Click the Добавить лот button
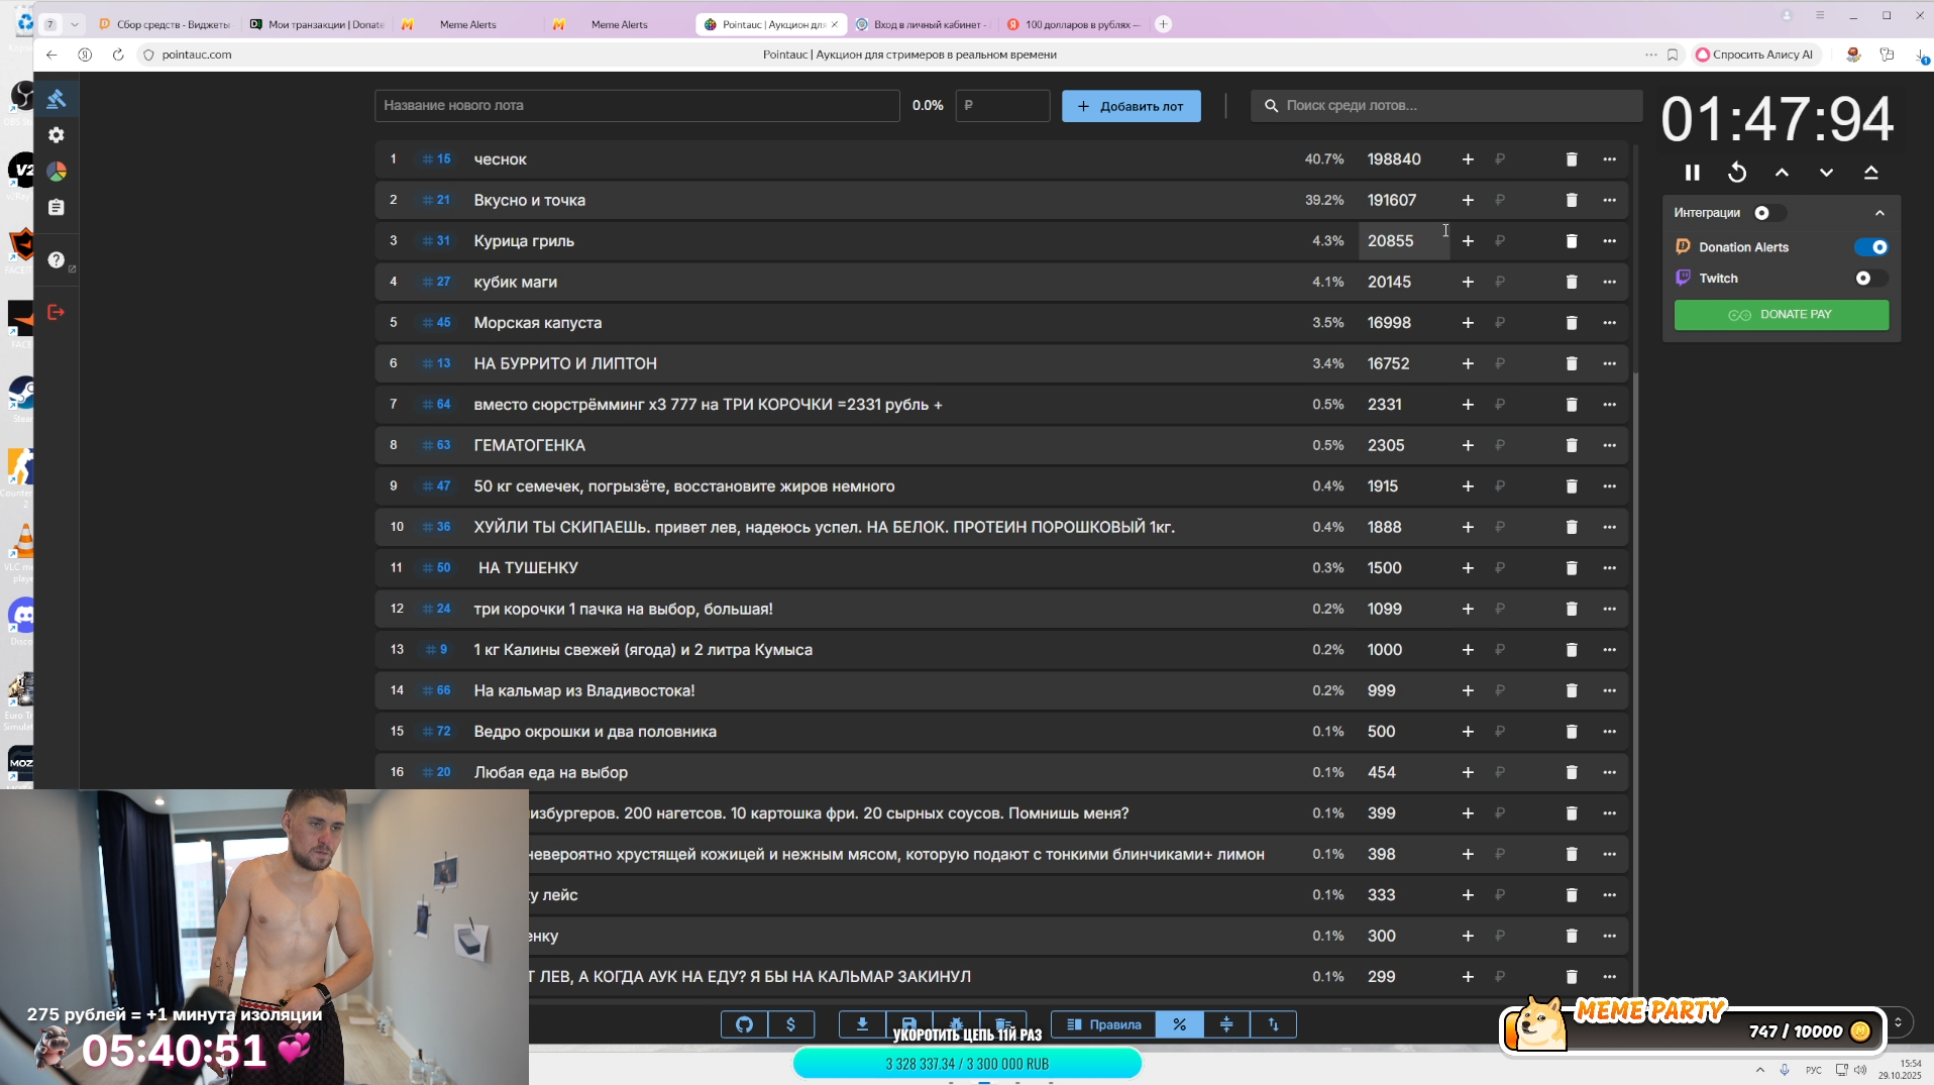This screenshot has height=1085, width=1934. tap(1131, 106)
